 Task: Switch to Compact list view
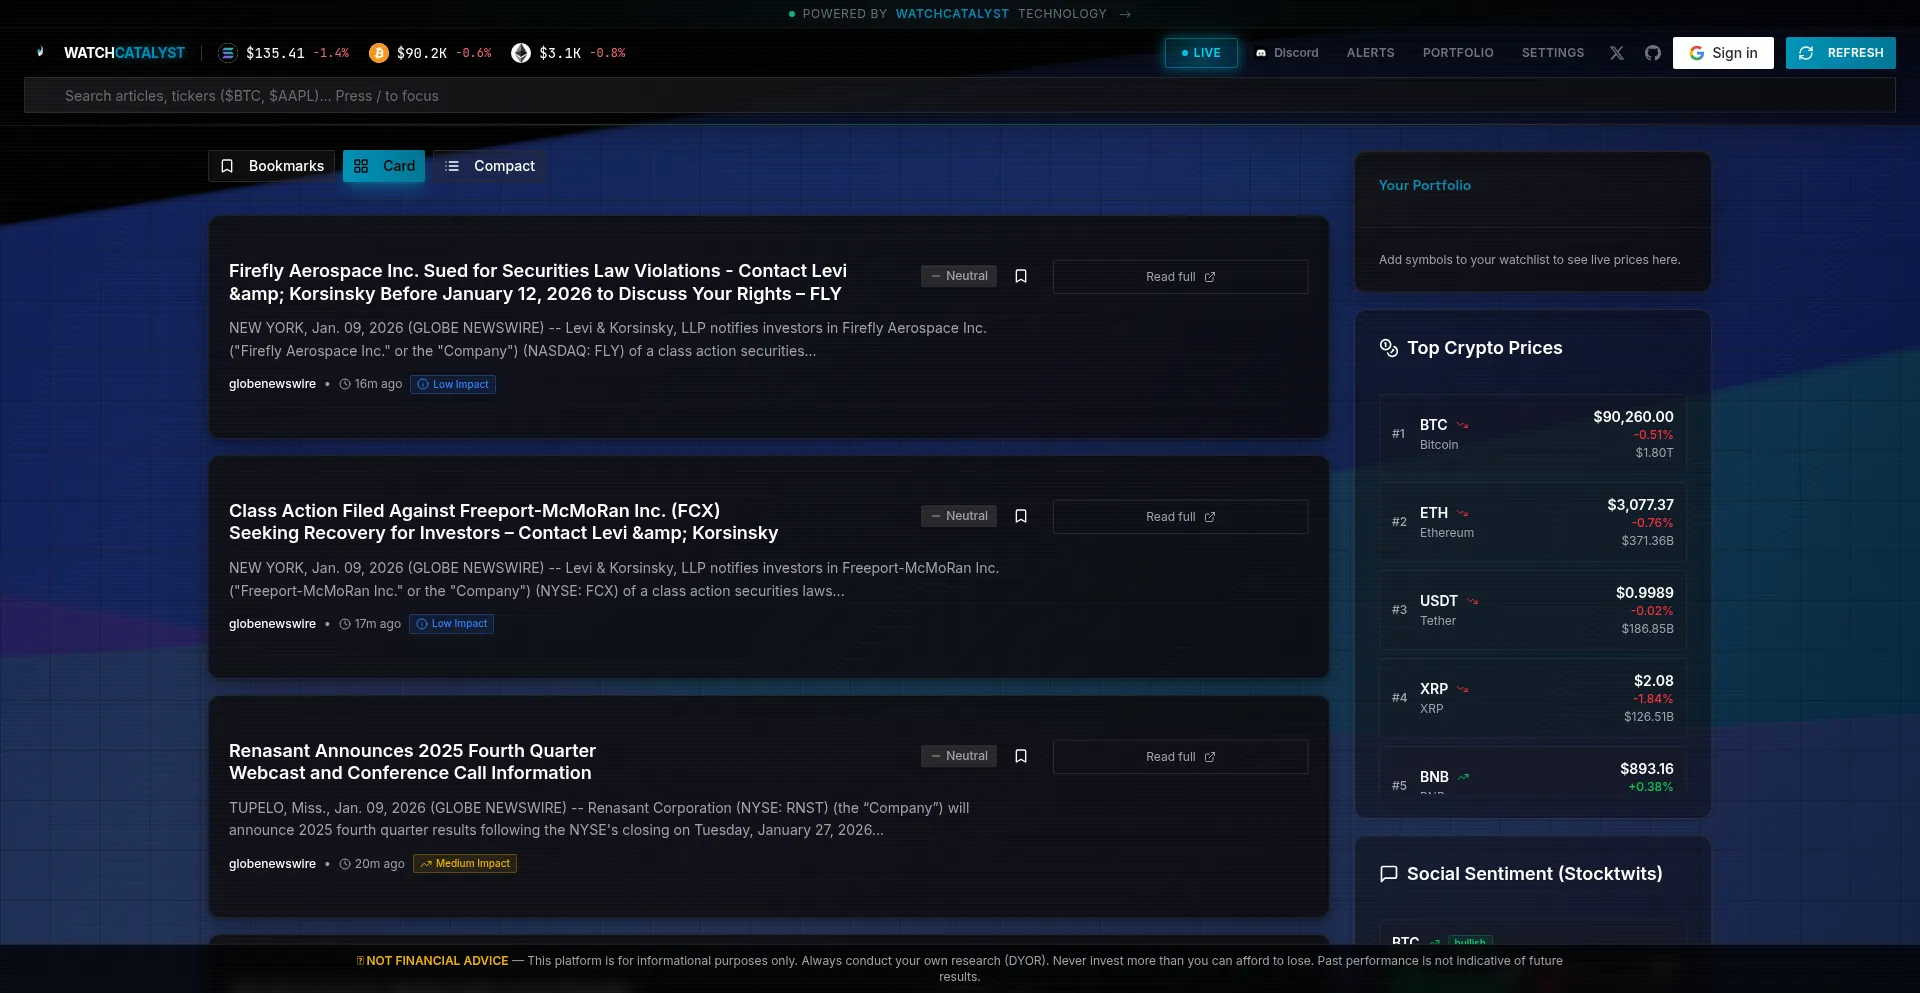pos(490,166)
